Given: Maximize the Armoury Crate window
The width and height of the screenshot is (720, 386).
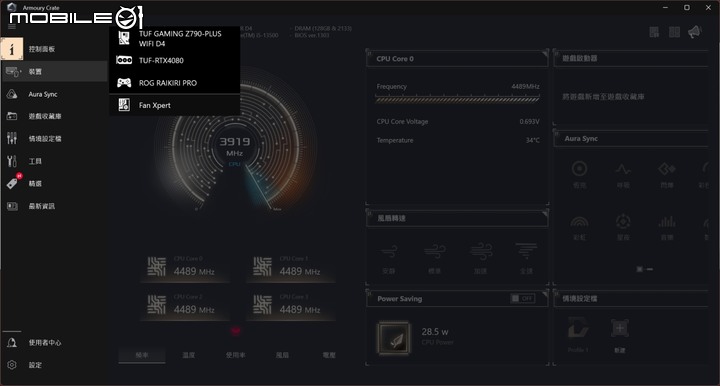Looking at the screenshot, I should pos(687,7).
